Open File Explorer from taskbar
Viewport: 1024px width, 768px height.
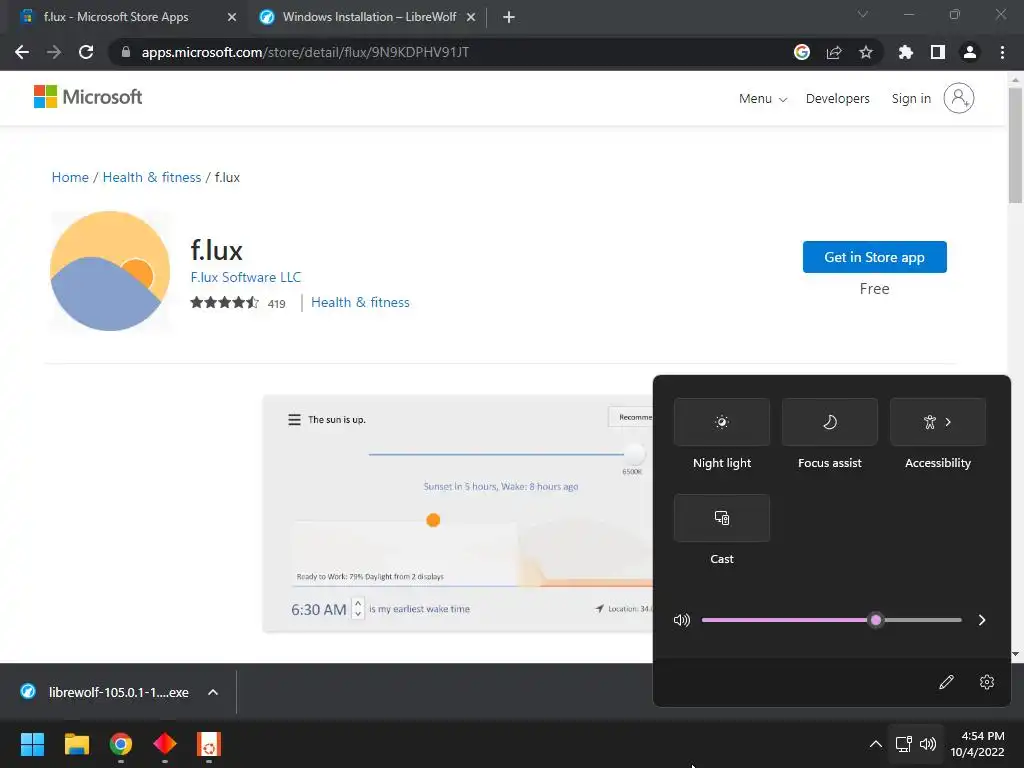[x=76, y=744]
